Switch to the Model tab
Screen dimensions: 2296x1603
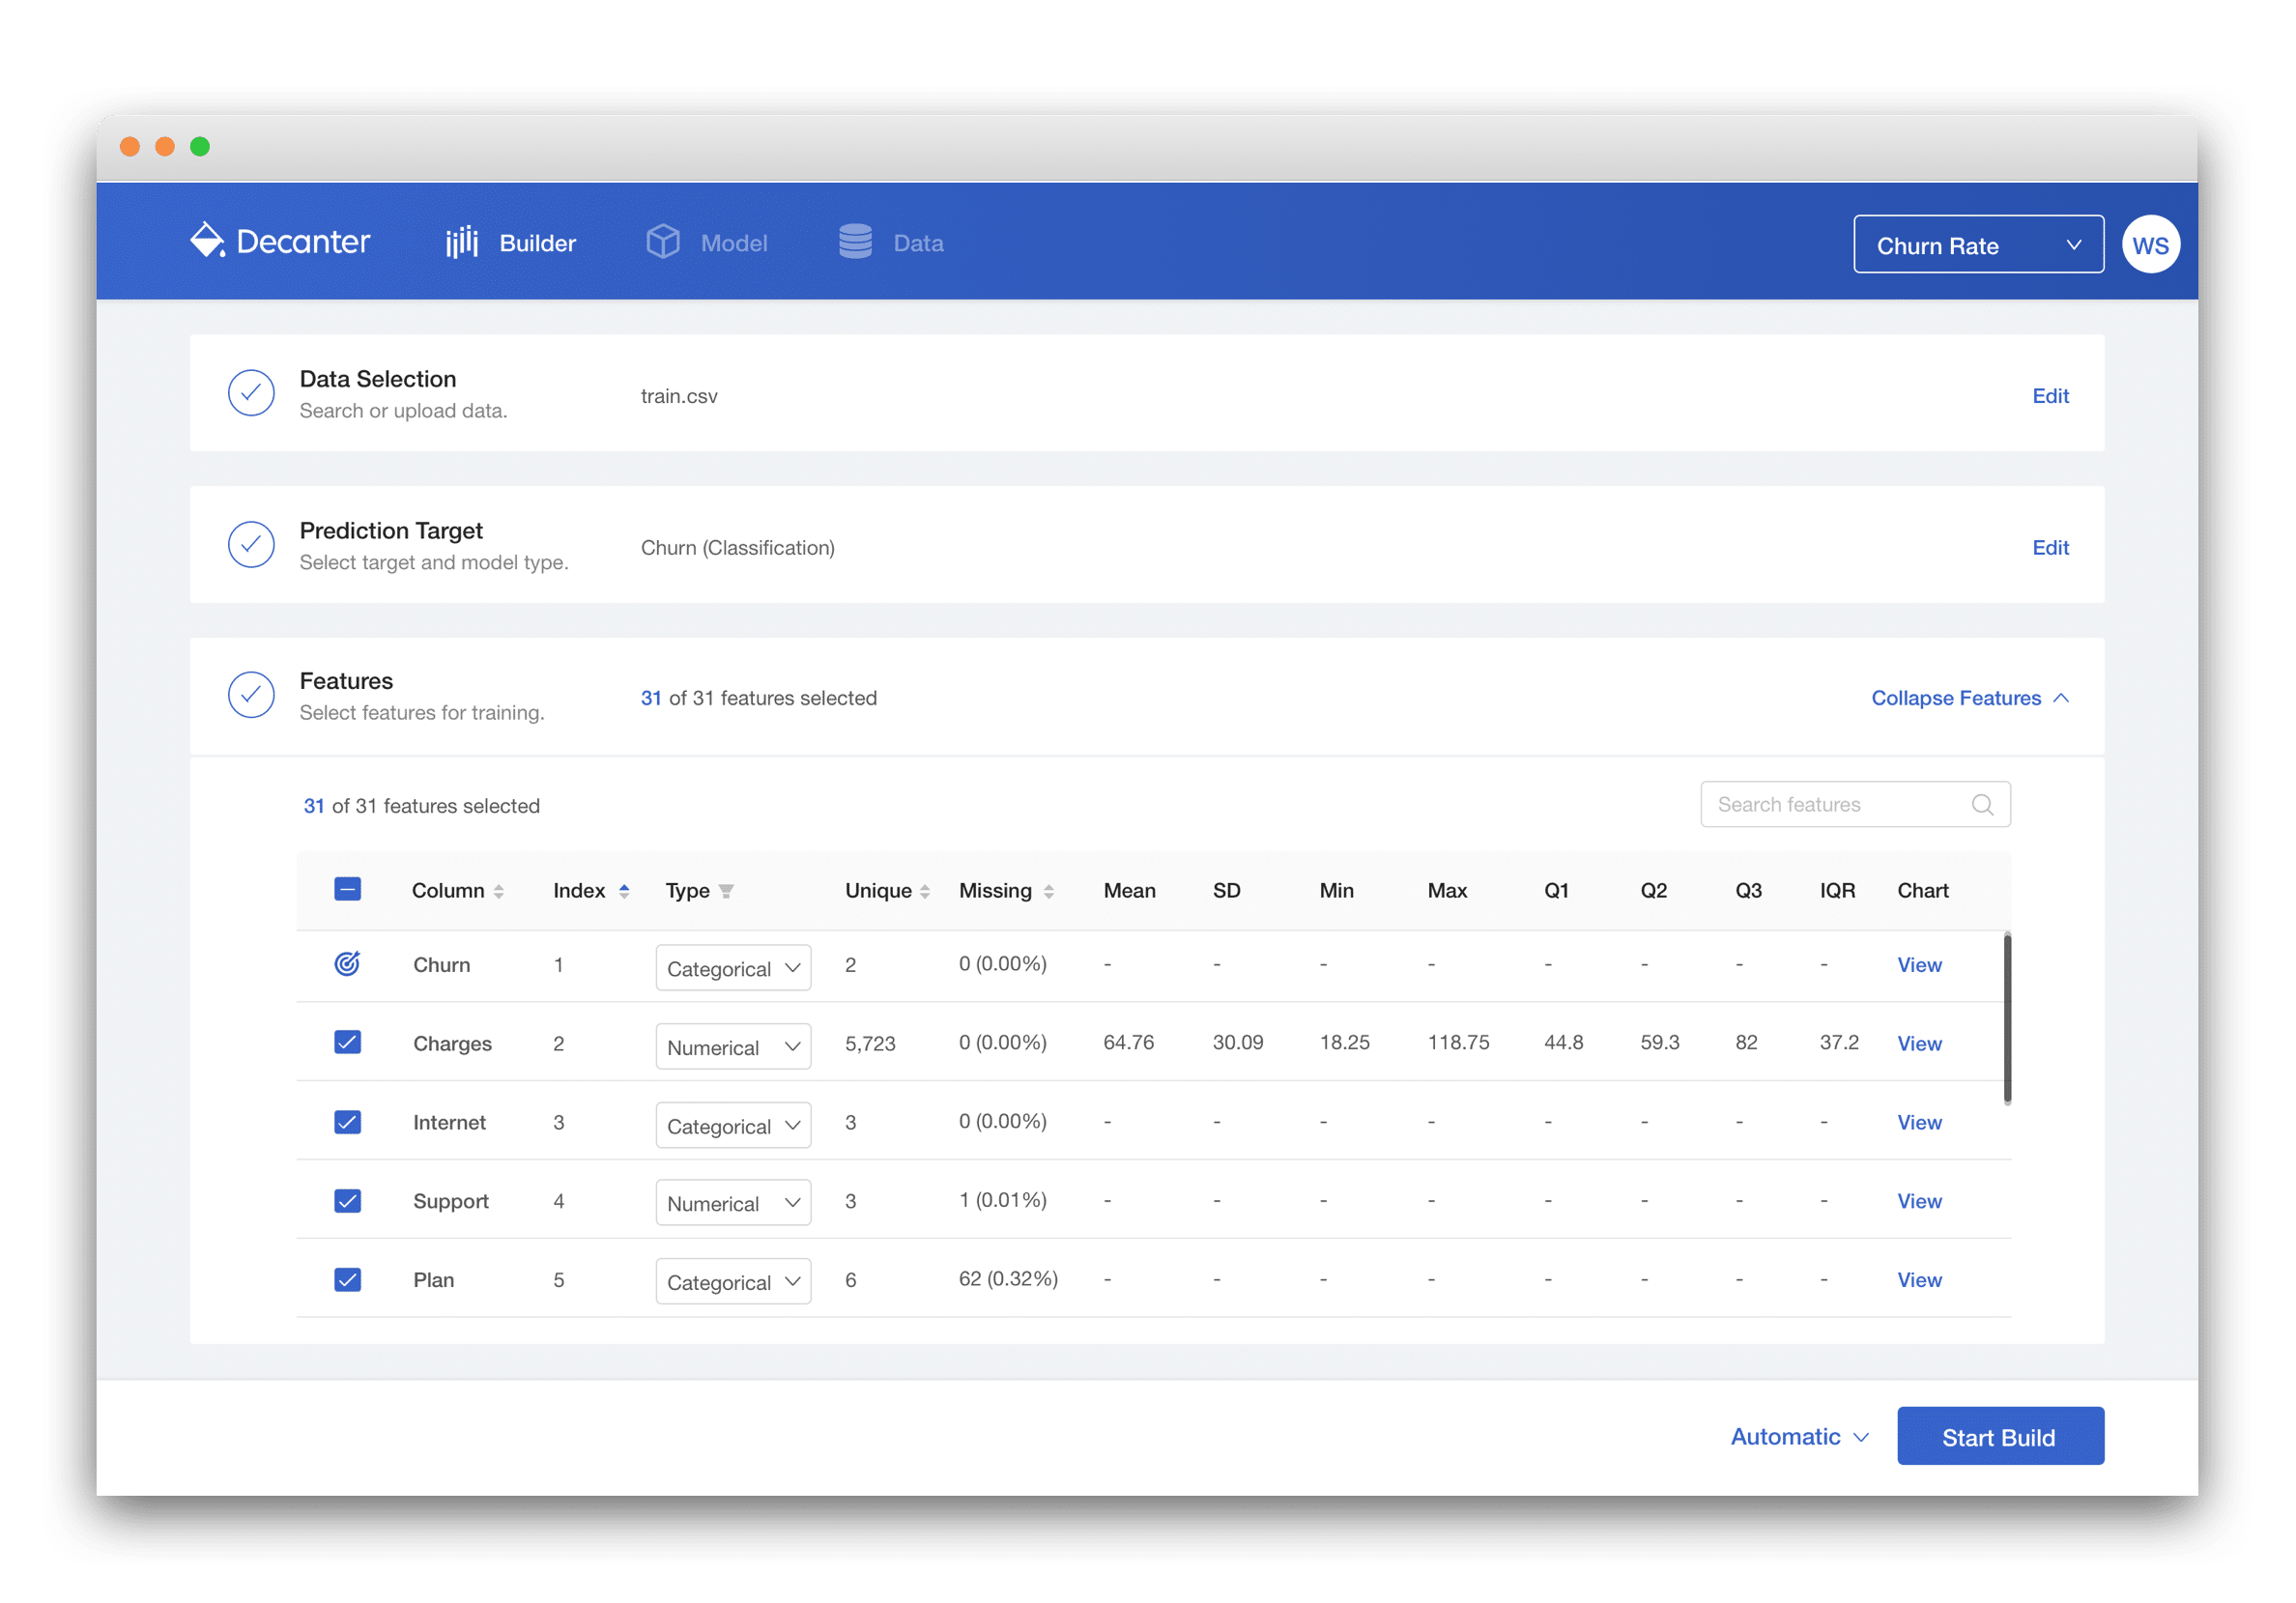706,243
